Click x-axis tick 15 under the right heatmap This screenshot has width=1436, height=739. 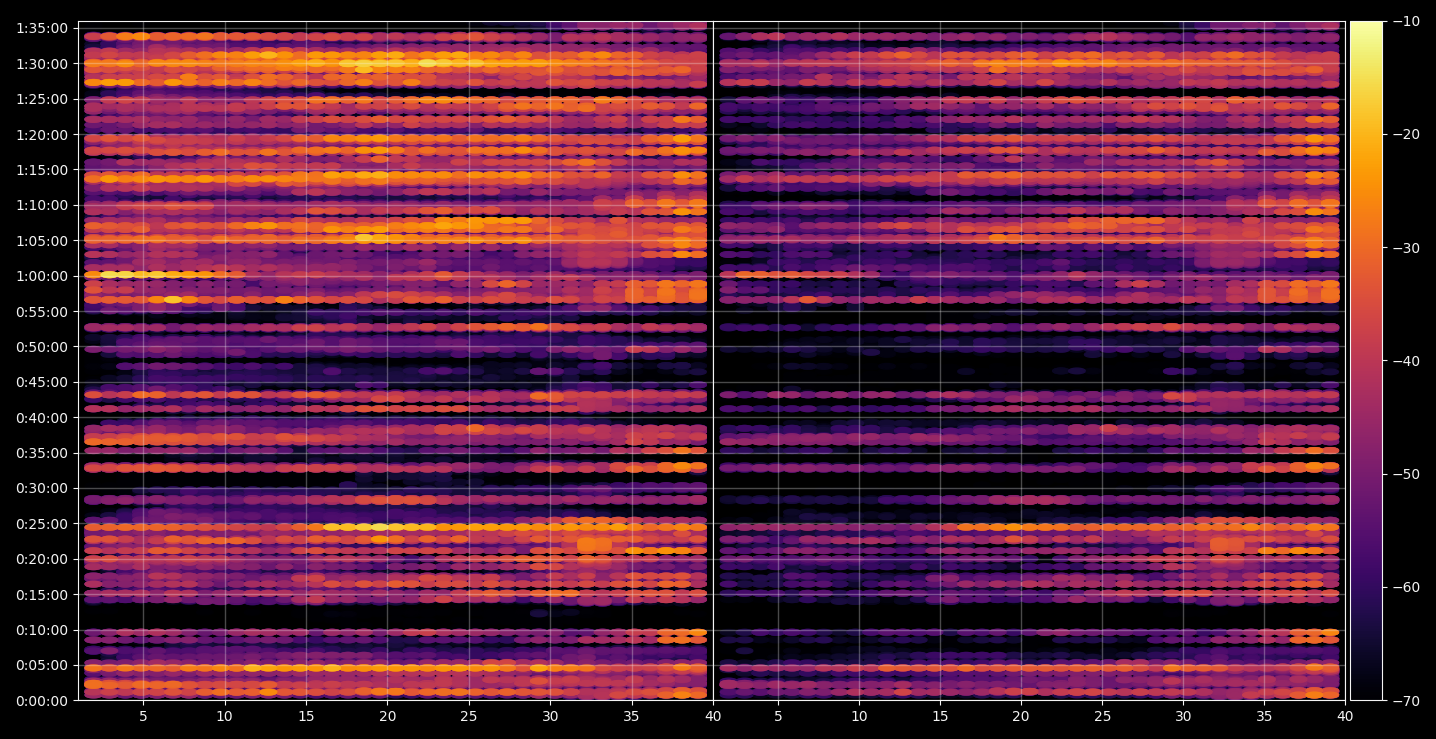[x=939, y=717]
